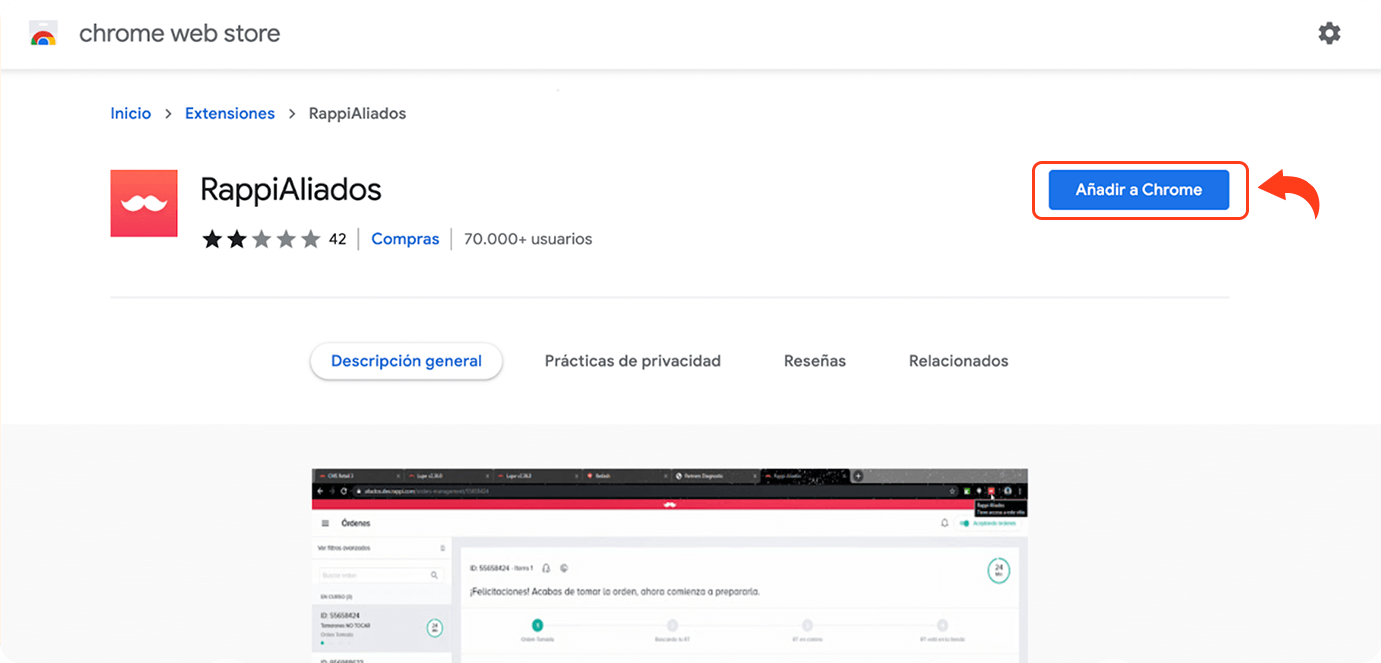Click the two-star rating display
This screenshot has width=1381, height=663.
(x=261, y=239)
